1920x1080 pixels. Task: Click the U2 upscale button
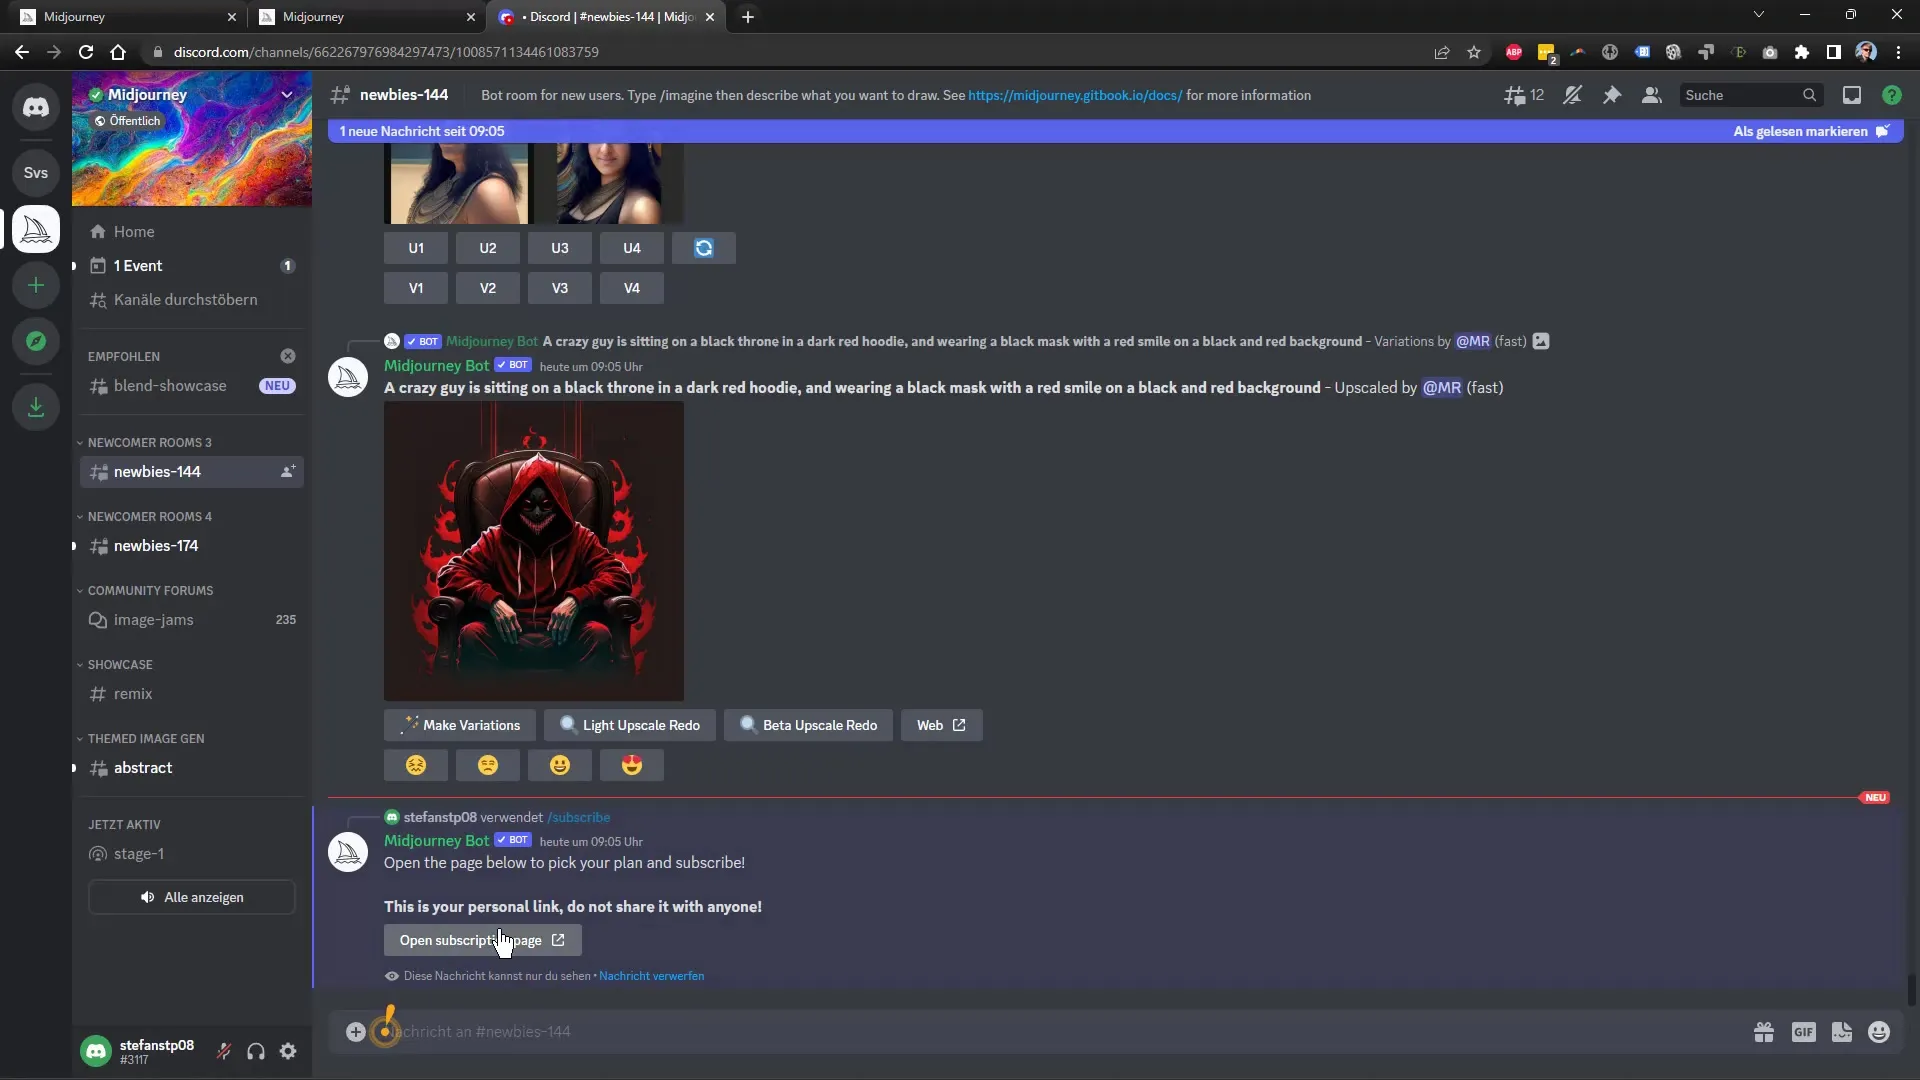coord(487,248)
